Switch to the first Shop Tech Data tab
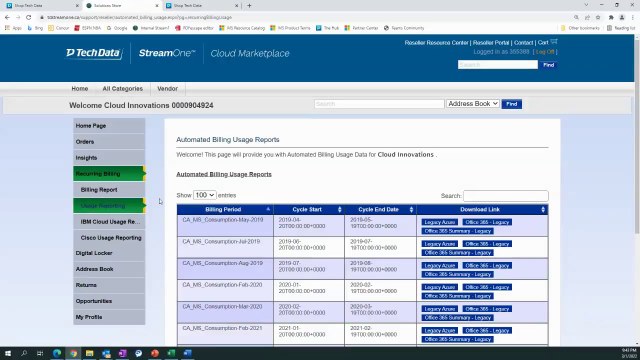This screenshot has width=640, height=360. (x=41, y=6)
